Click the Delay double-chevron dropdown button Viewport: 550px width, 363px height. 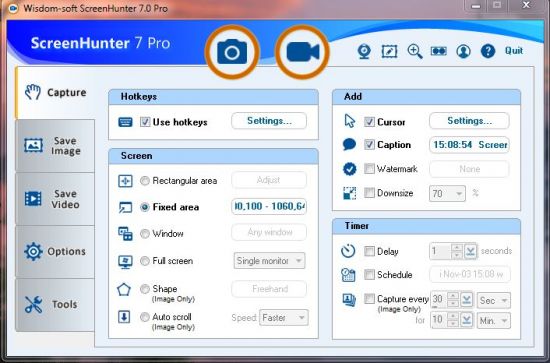470,251
